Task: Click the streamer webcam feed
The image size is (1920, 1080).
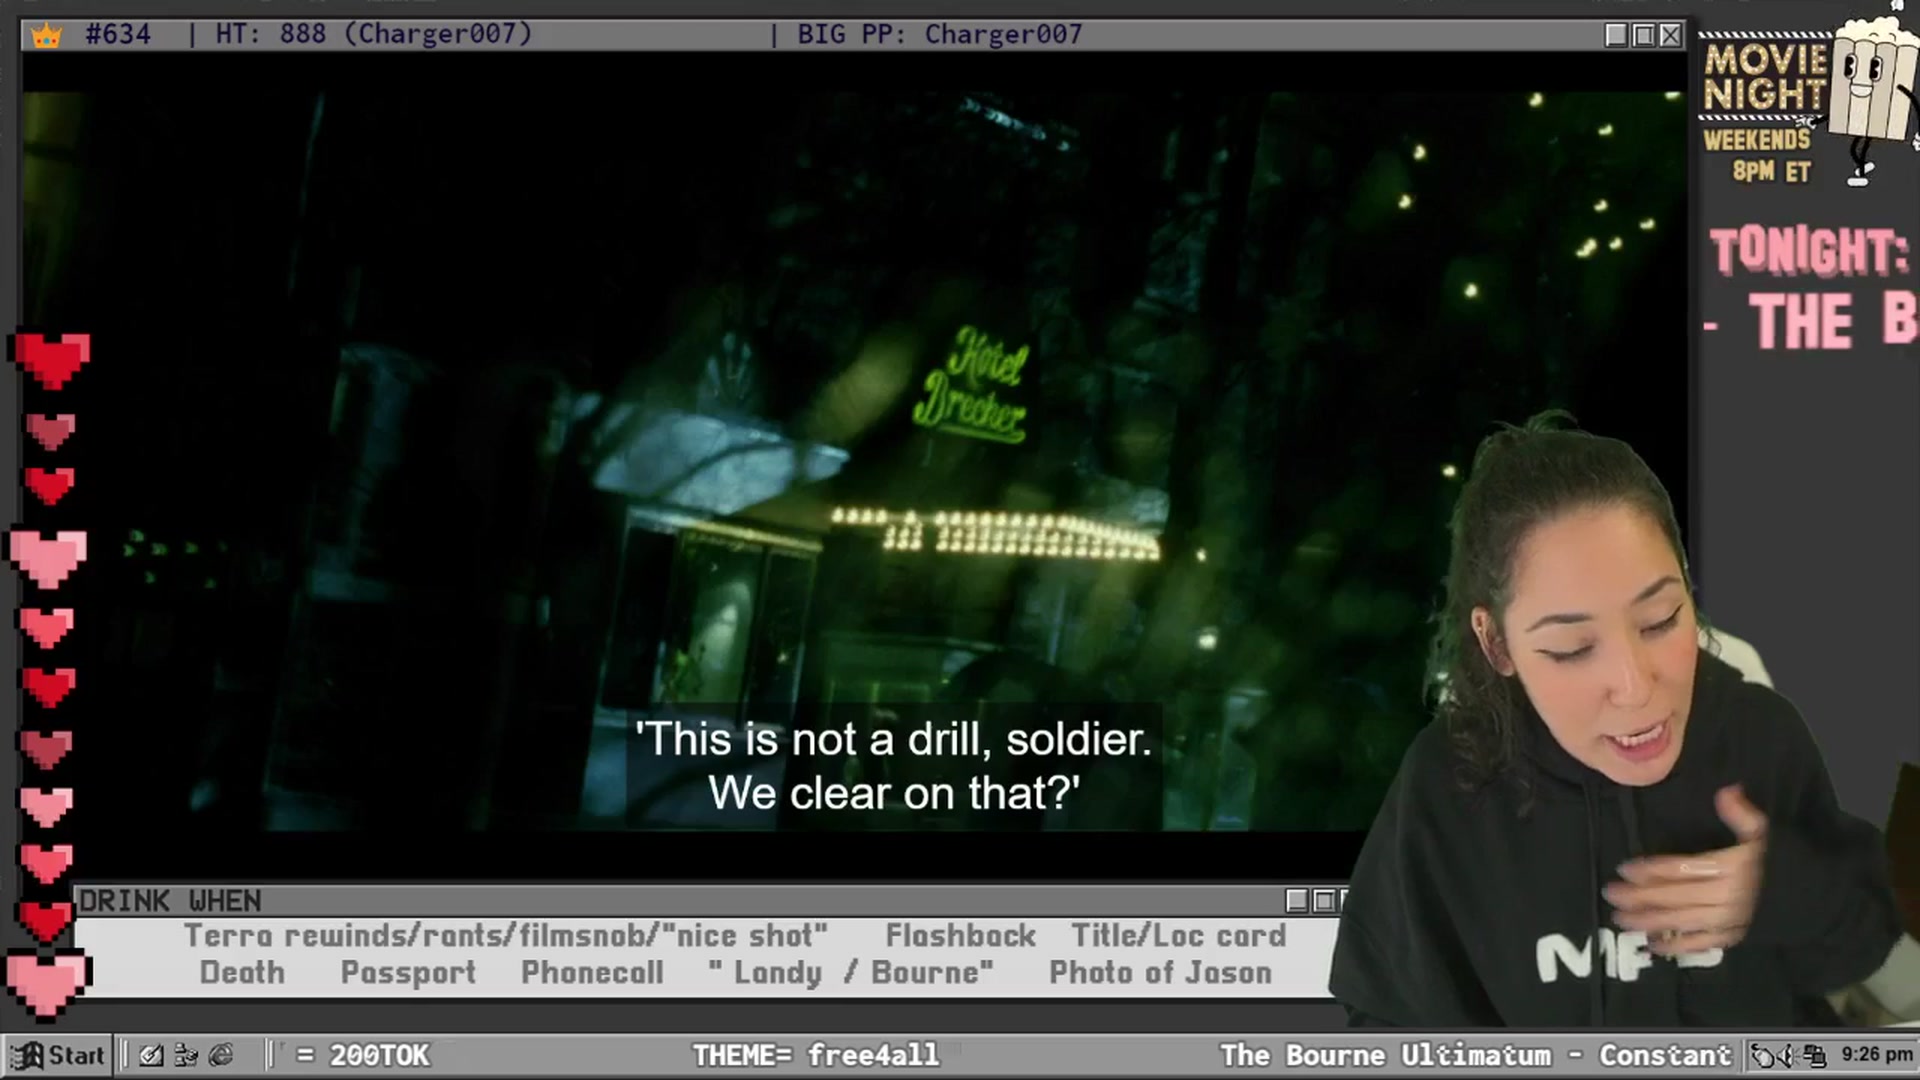Action: click(1620, 720)
